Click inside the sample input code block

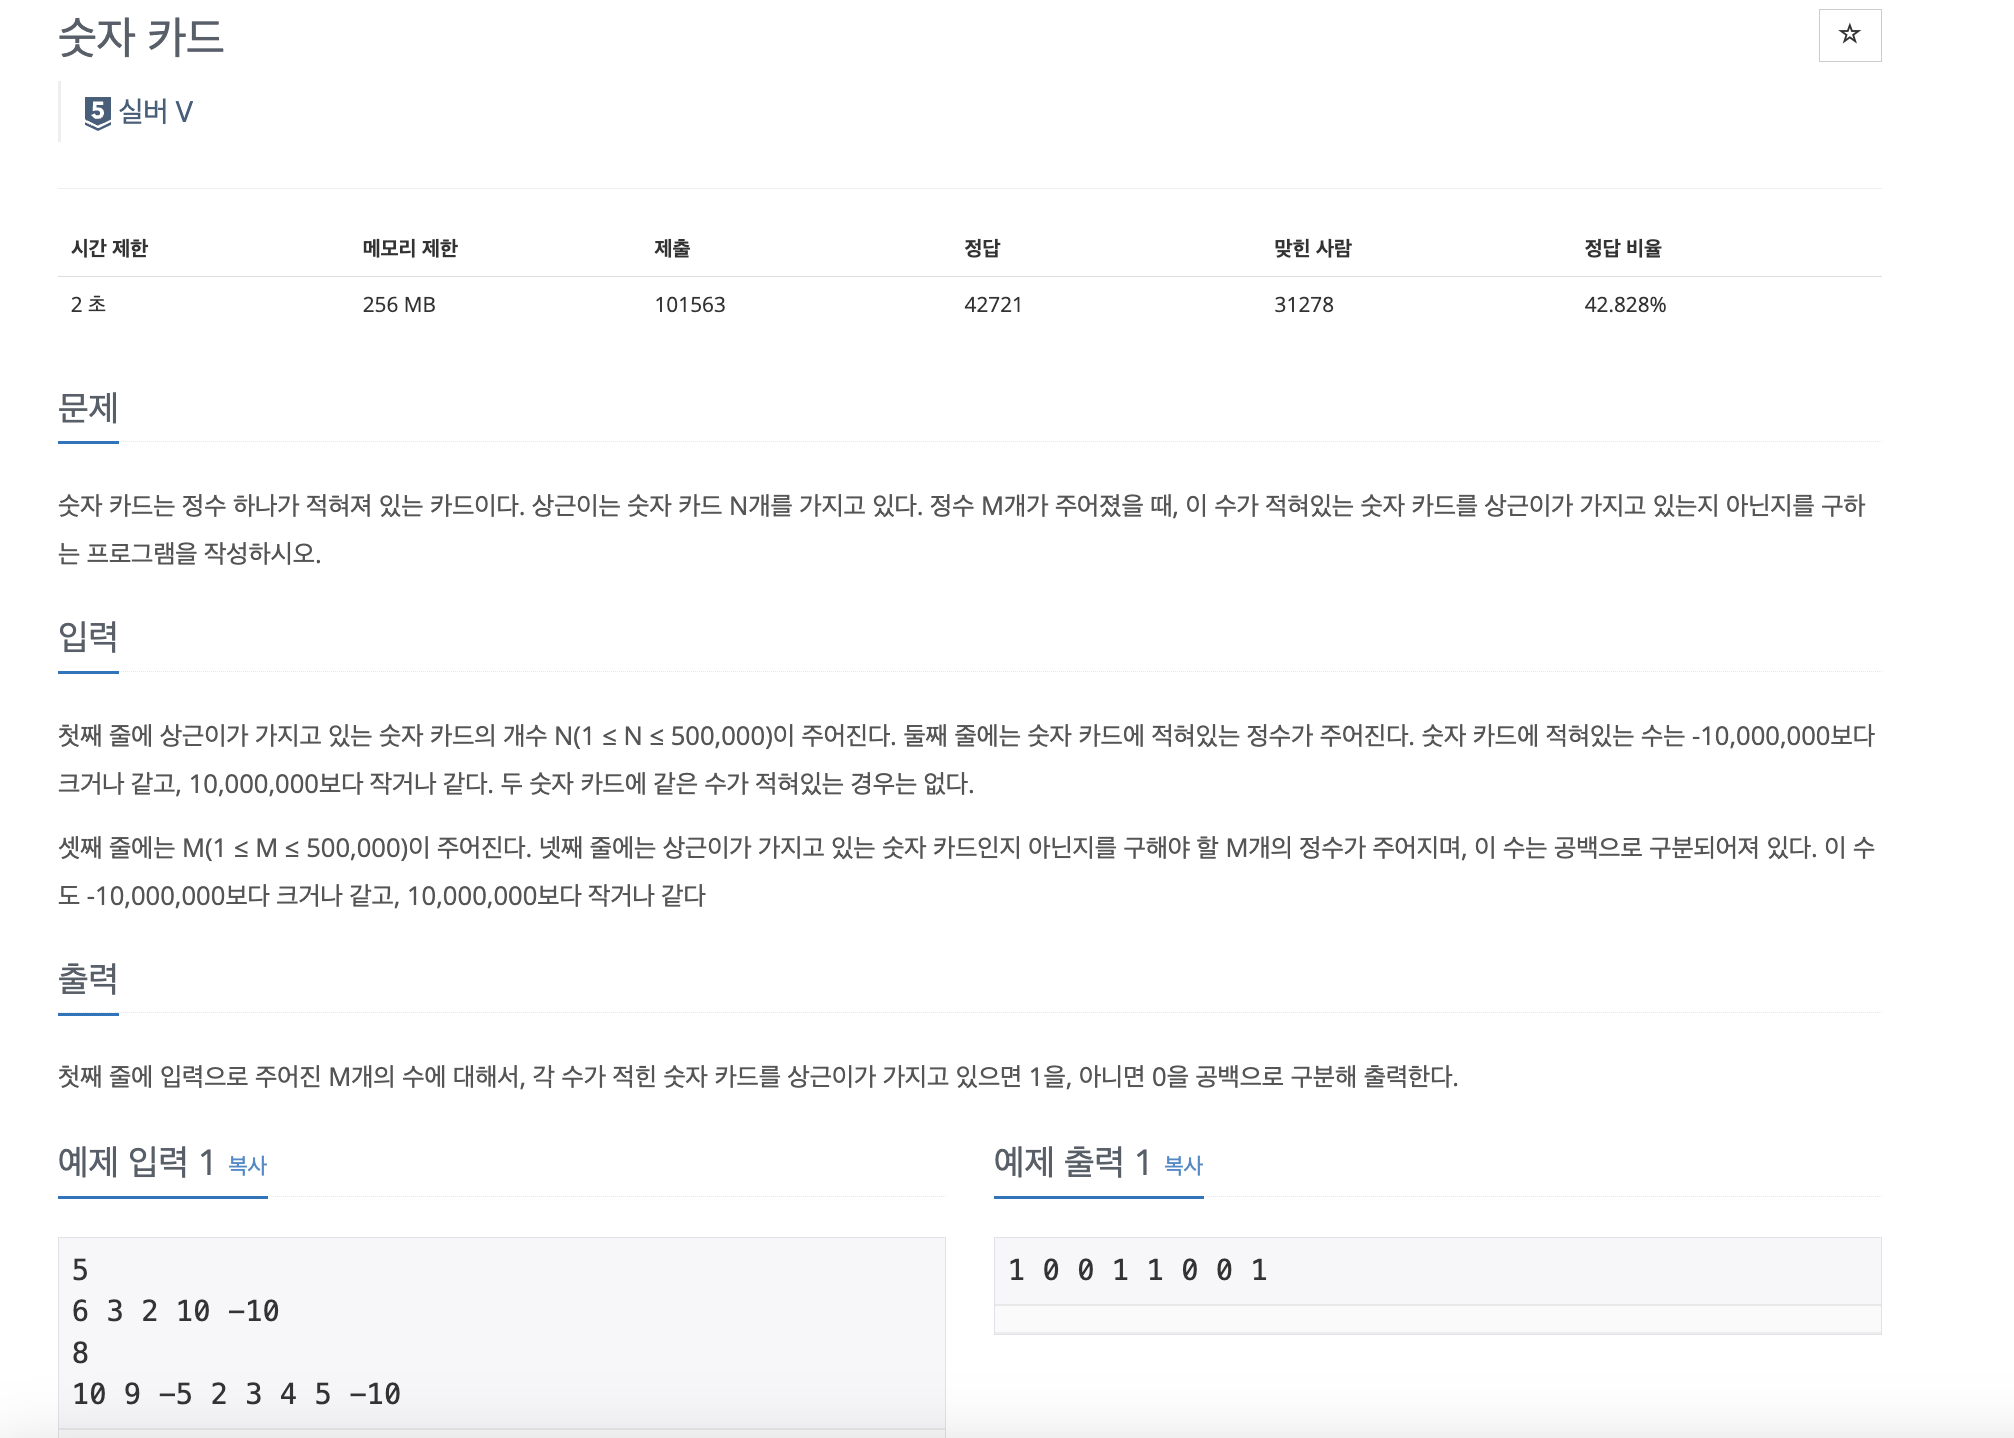[500, 1330]
